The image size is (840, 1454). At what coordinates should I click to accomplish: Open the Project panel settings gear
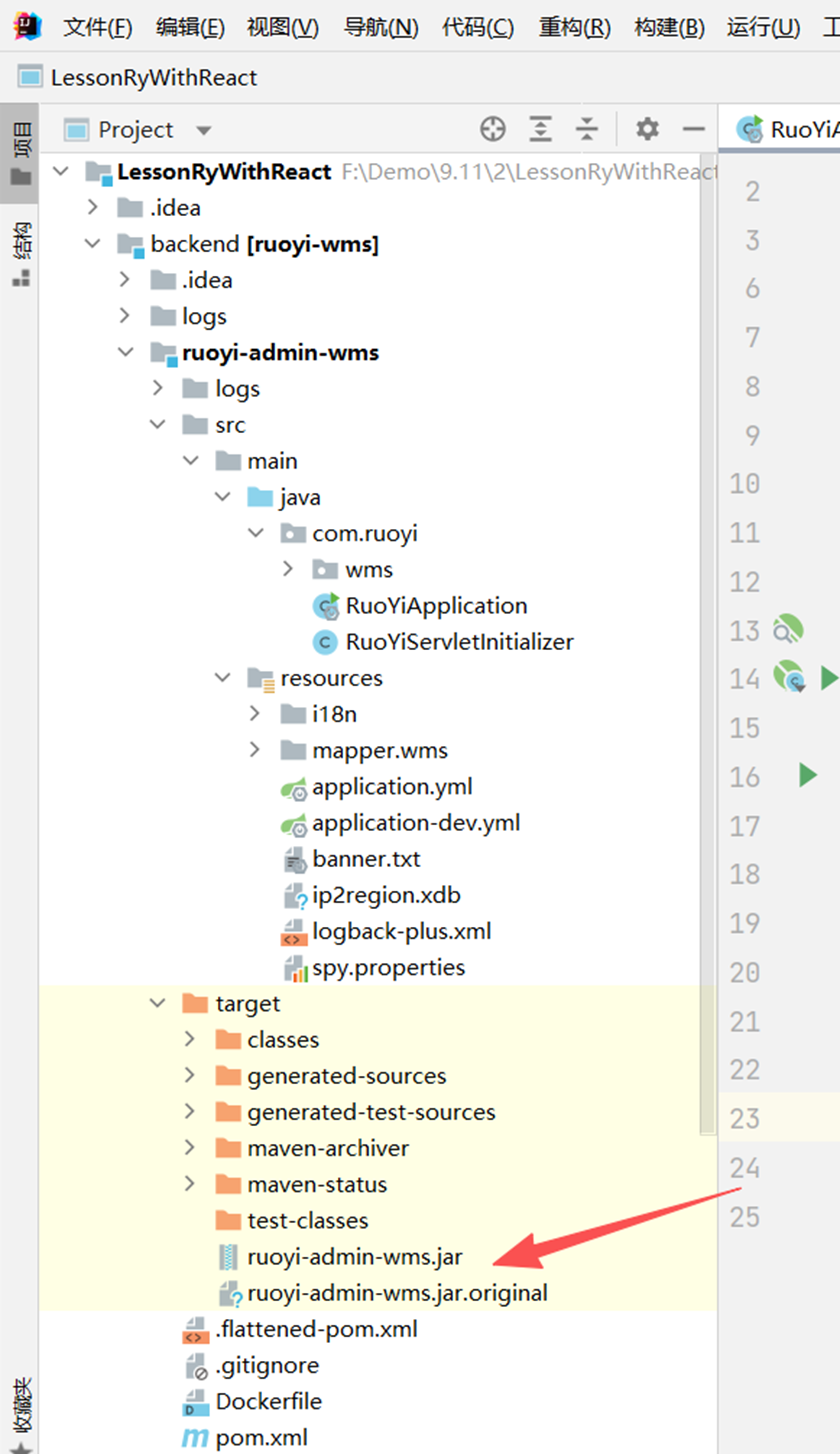tap(646, 129)
